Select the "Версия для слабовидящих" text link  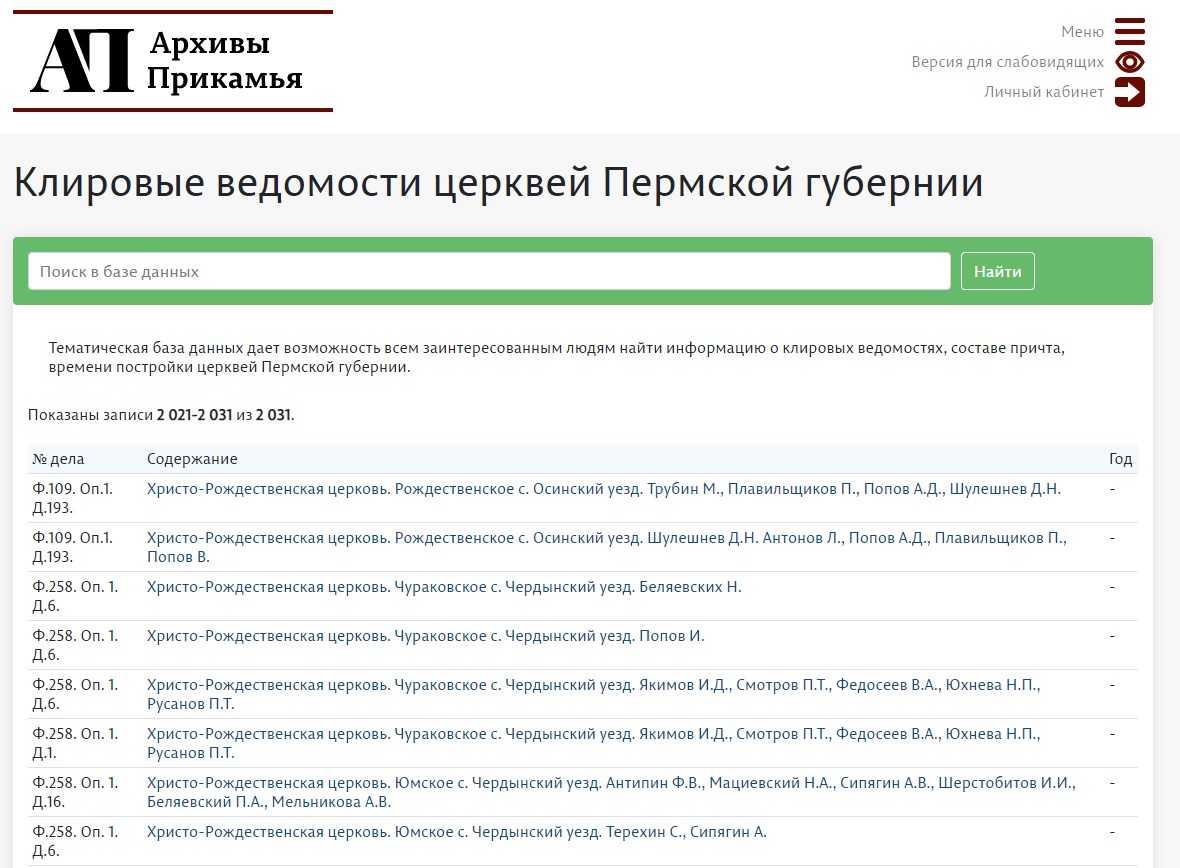(x=1007, y=62)
